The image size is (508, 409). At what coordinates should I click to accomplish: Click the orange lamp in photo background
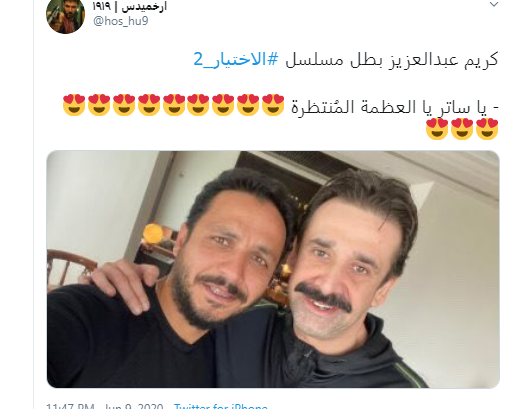coord(153,233)
